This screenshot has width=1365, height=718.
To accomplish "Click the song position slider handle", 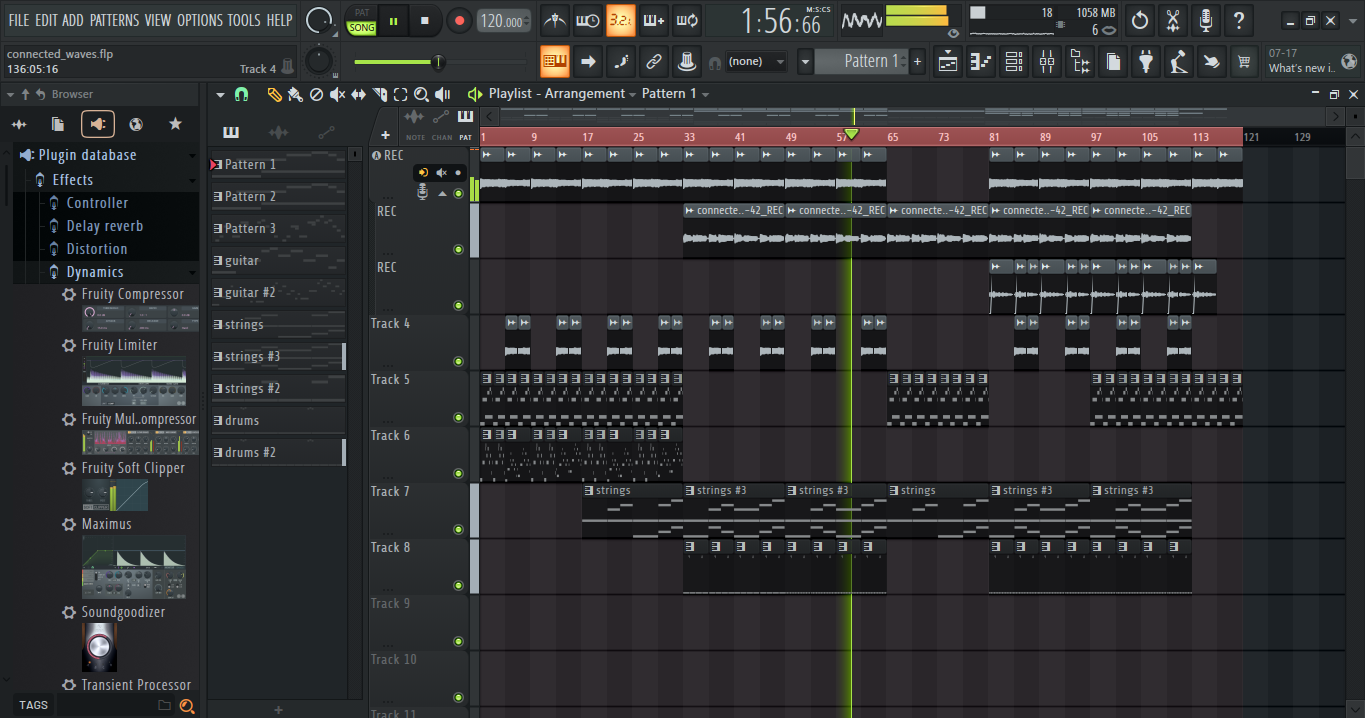I will point(437,62).
